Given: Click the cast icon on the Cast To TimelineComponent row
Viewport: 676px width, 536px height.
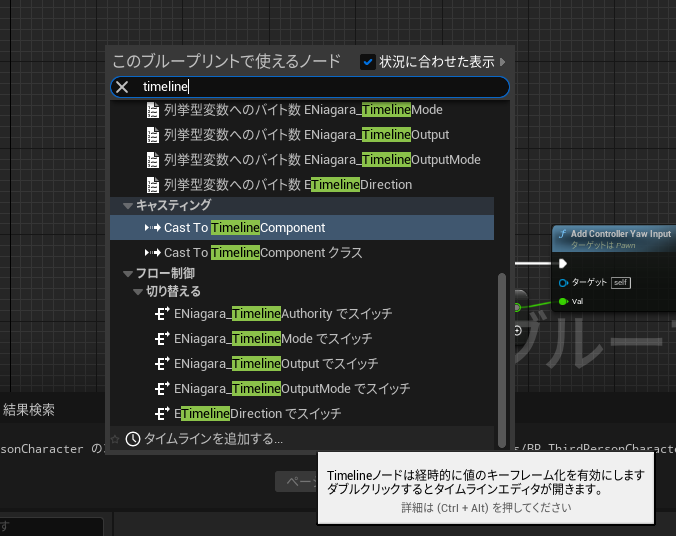Looking at the screenshot, I should click(x=153, y=228).
